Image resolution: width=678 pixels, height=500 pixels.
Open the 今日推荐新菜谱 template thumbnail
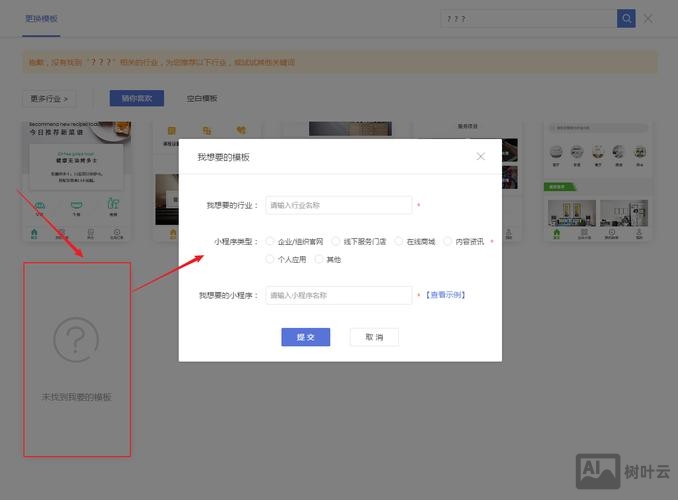pyautogui.click(x=77, y=181)
